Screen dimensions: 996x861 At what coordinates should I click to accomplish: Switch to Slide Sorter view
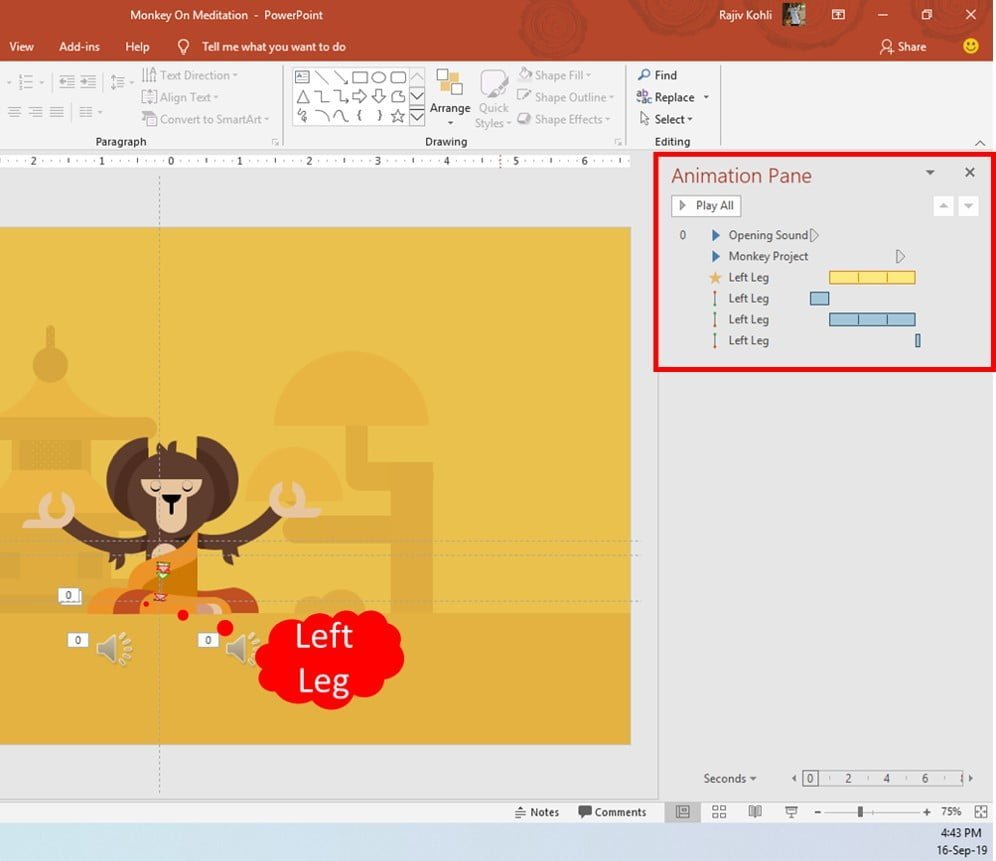[719, 811]
